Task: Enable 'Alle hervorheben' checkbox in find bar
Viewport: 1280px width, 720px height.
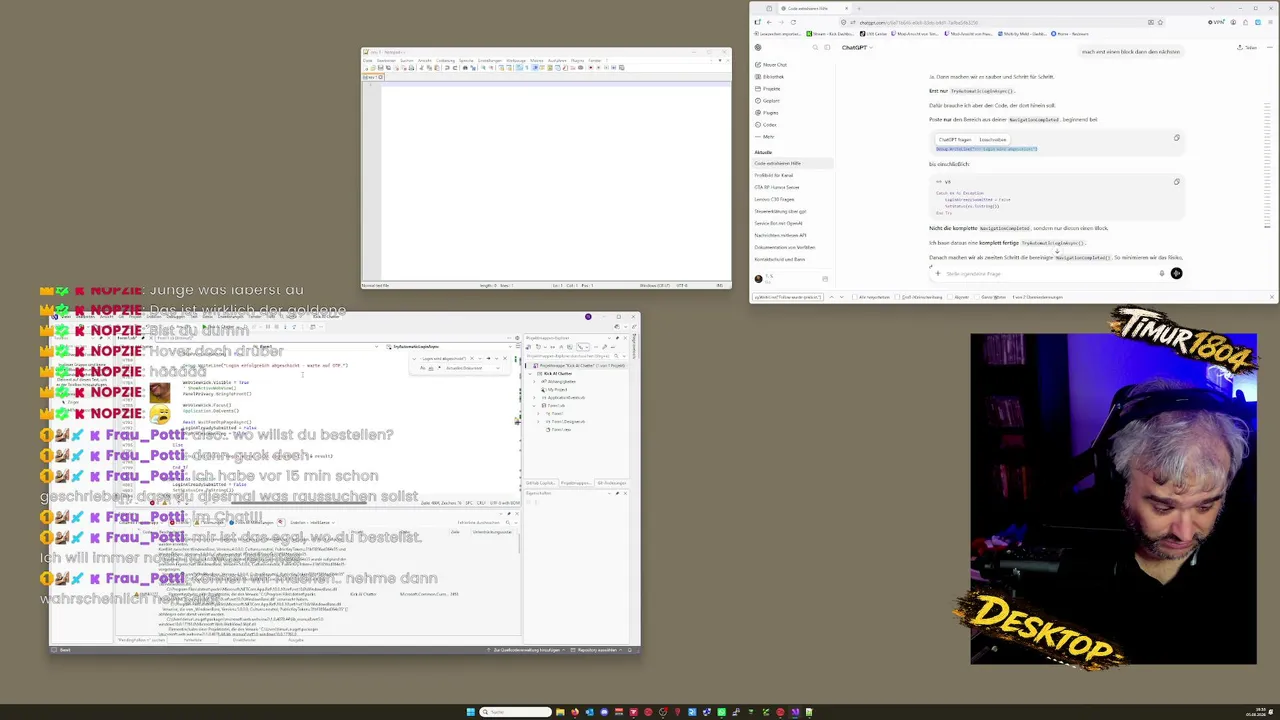Action: 854,297
